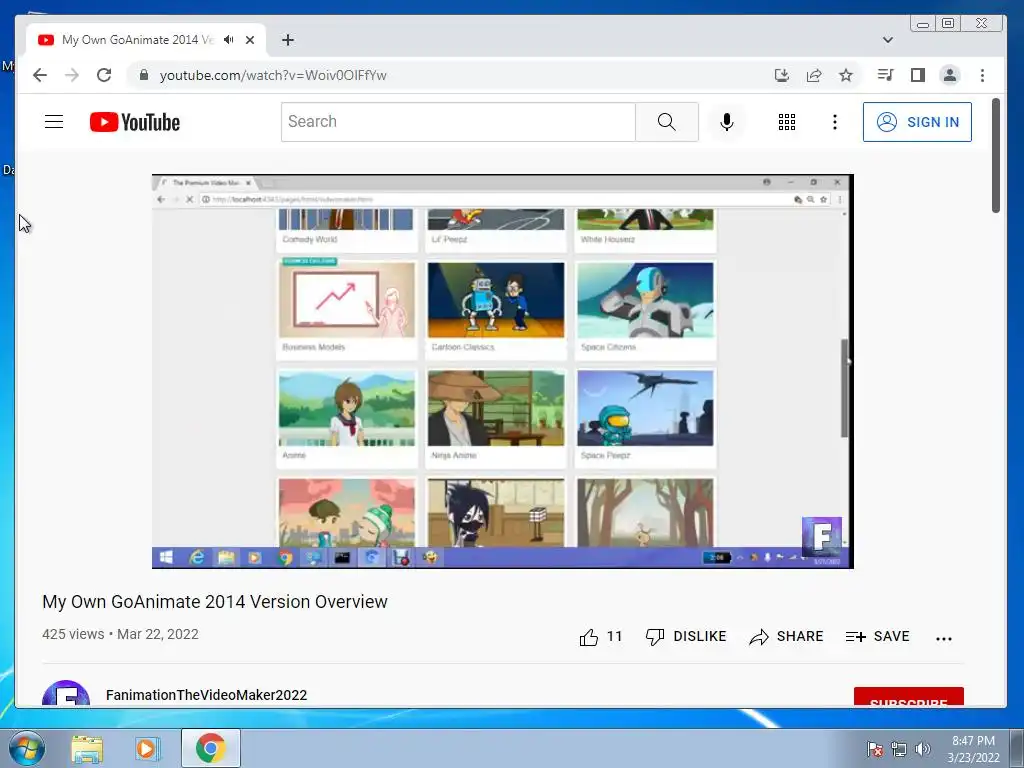Click the taskbar clock 8:47 PM
This screenshot has width=1024, height=768.
click(973, 749)
